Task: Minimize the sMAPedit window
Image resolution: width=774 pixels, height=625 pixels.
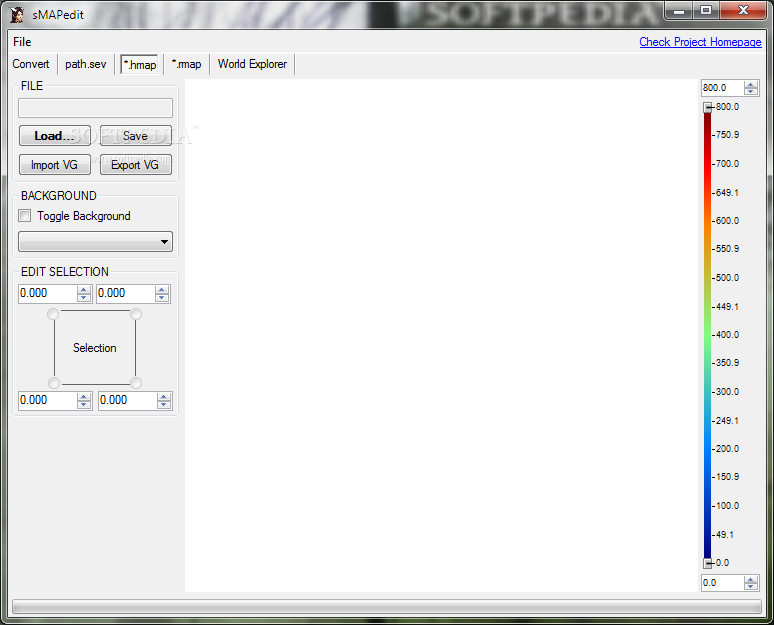Action: click(x=679, y=11)
